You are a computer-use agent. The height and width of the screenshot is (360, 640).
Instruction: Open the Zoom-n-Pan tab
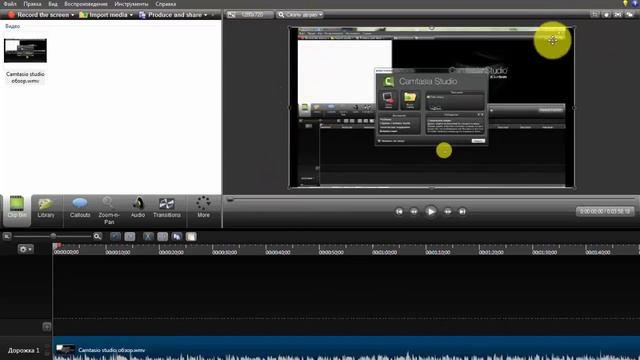click(109, 210)
